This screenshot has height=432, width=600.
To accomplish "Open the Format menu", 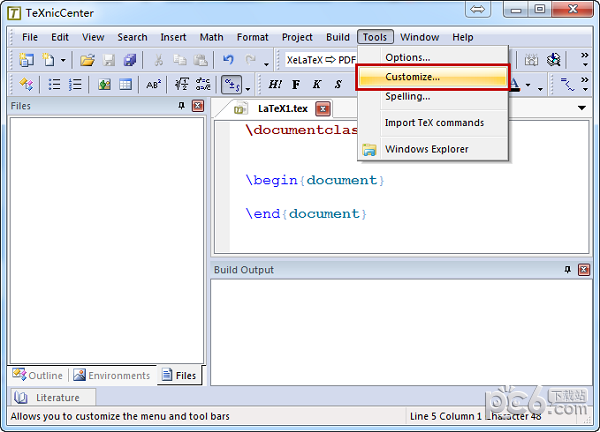I will (x=253, y=37).
